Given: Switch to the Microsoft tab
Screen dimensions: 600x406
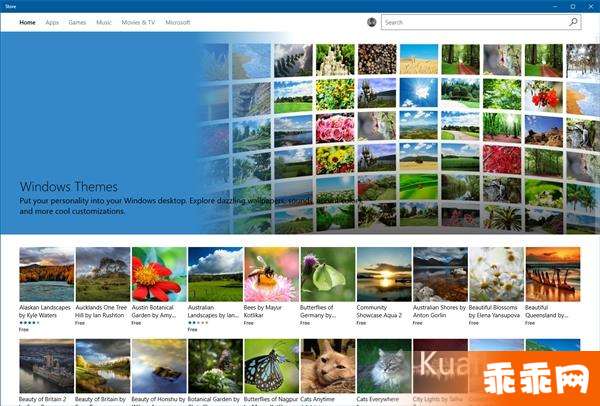Looking at the screenshot, I should point(178,23).
